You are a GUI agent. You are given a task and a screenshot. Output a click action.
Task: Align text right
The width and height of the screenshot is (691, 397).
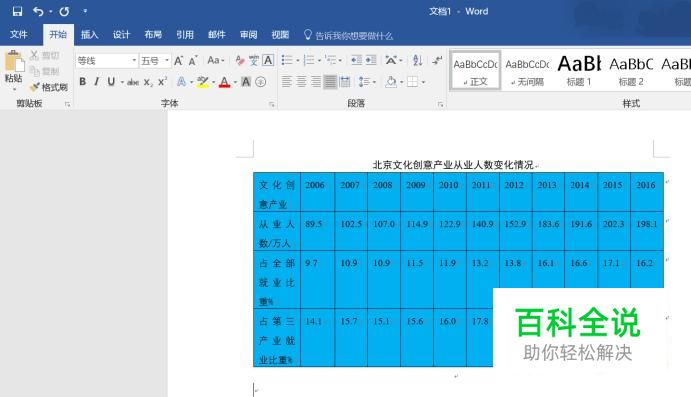tap(316, 82)
